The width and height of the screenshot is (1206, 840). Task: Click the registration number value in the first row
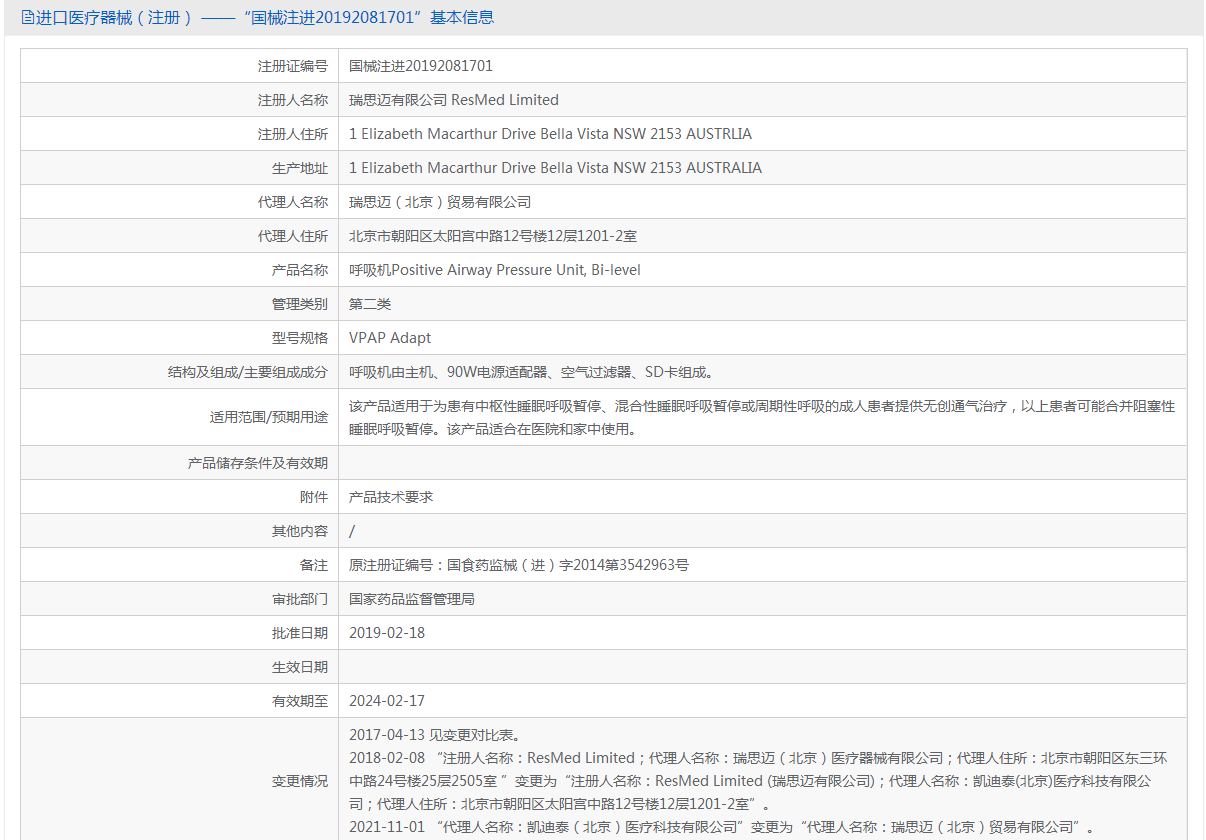(420, 66)
